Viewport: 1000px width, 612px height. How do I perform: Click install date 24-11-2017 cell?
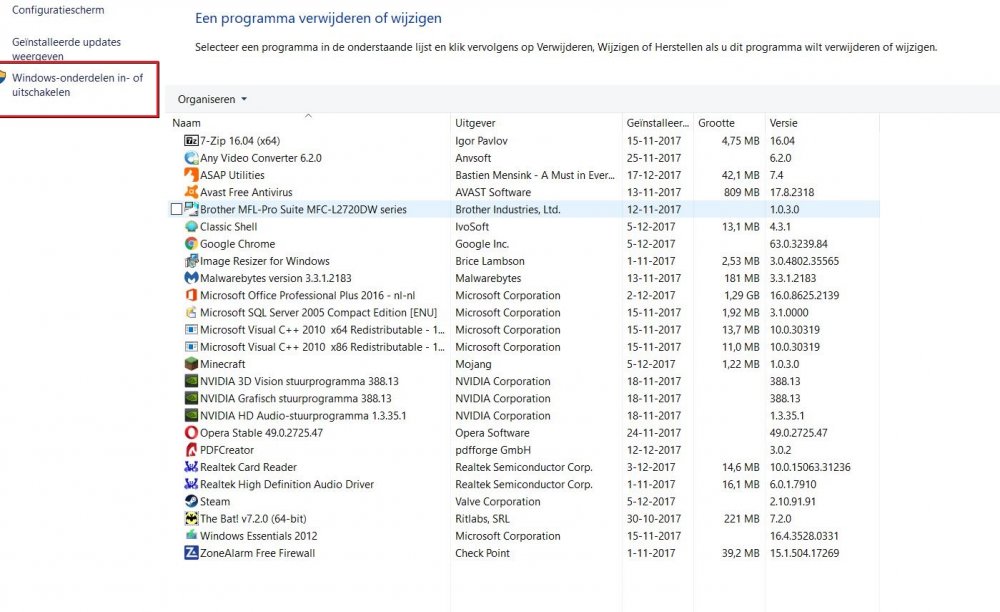point(654,433)
